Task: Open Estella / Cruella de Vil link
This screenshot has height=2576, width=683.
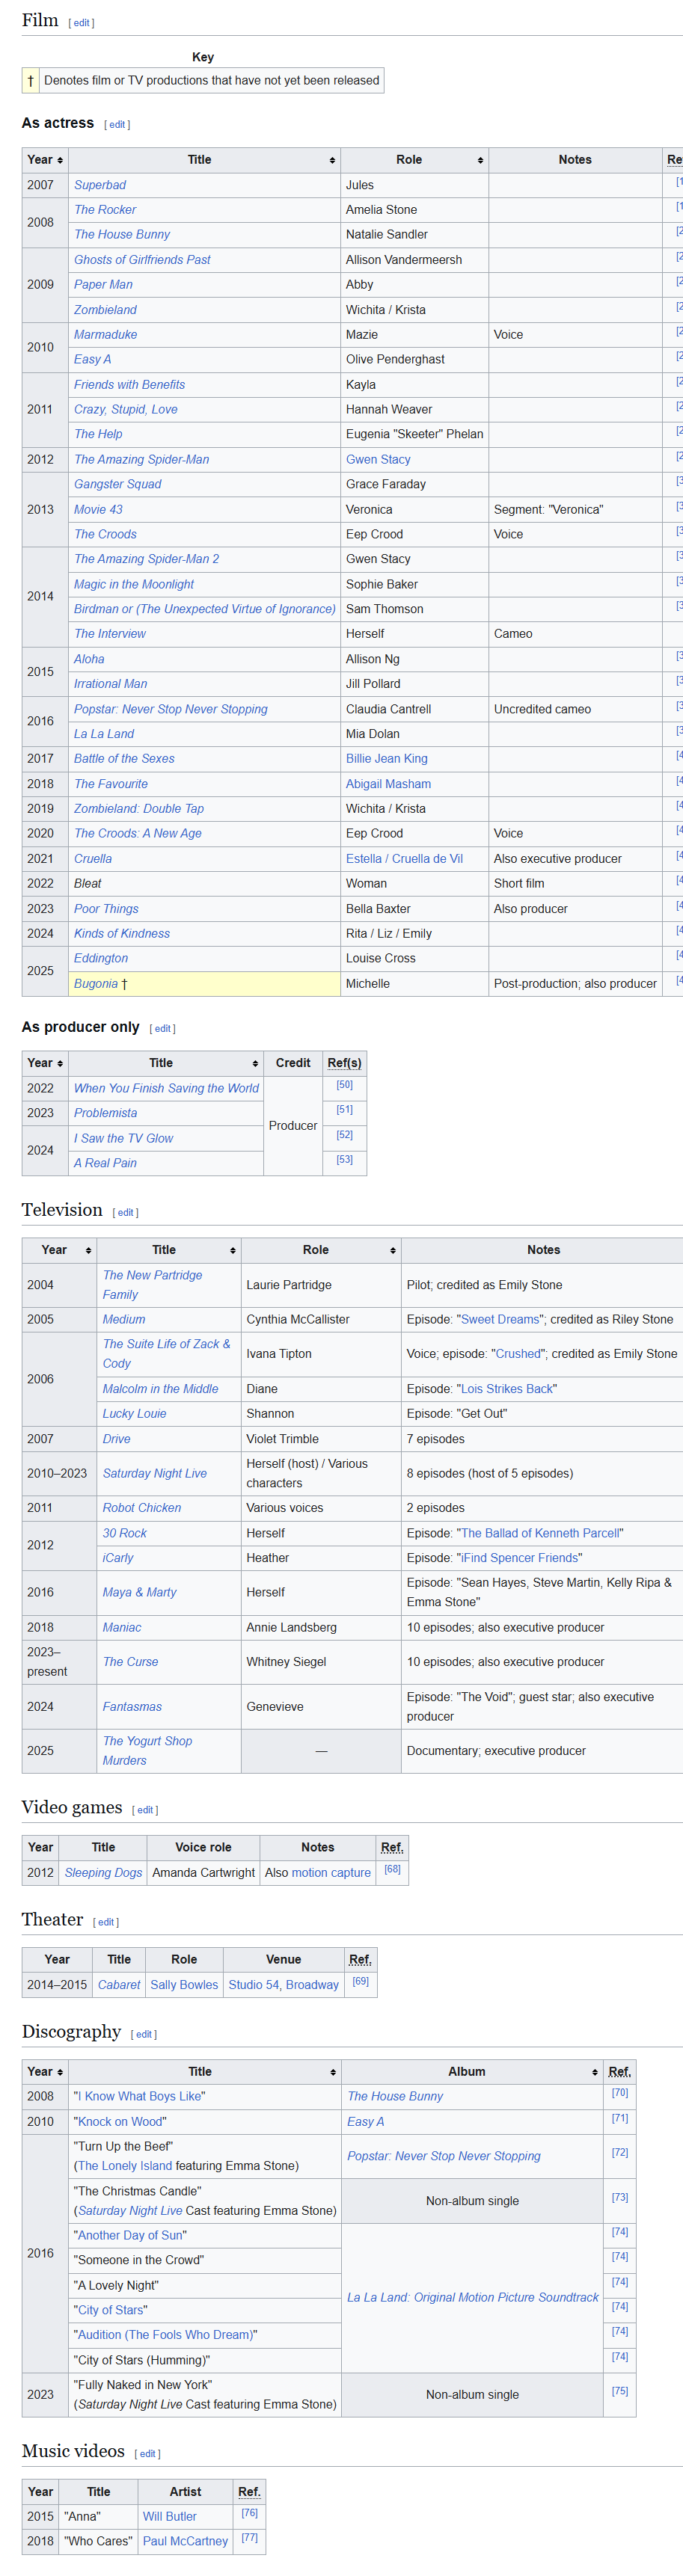Action: (404, 859)
